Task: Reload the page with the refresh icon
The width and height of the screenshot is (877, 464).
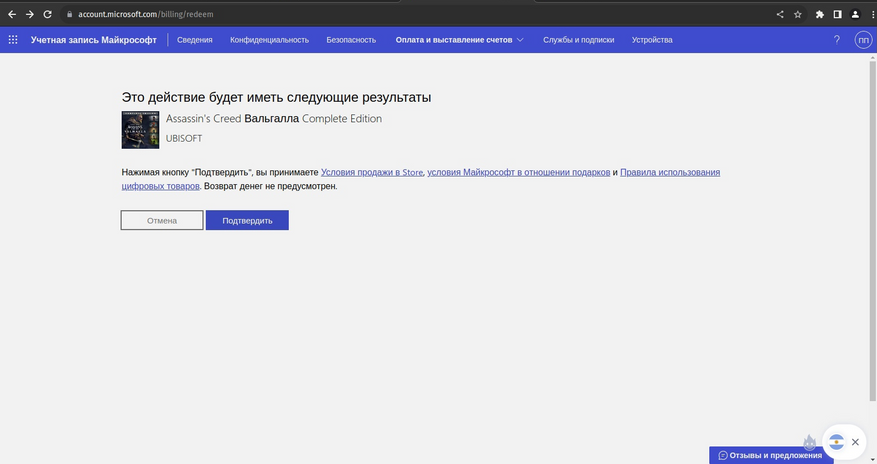Action: (x=48, y=15)
